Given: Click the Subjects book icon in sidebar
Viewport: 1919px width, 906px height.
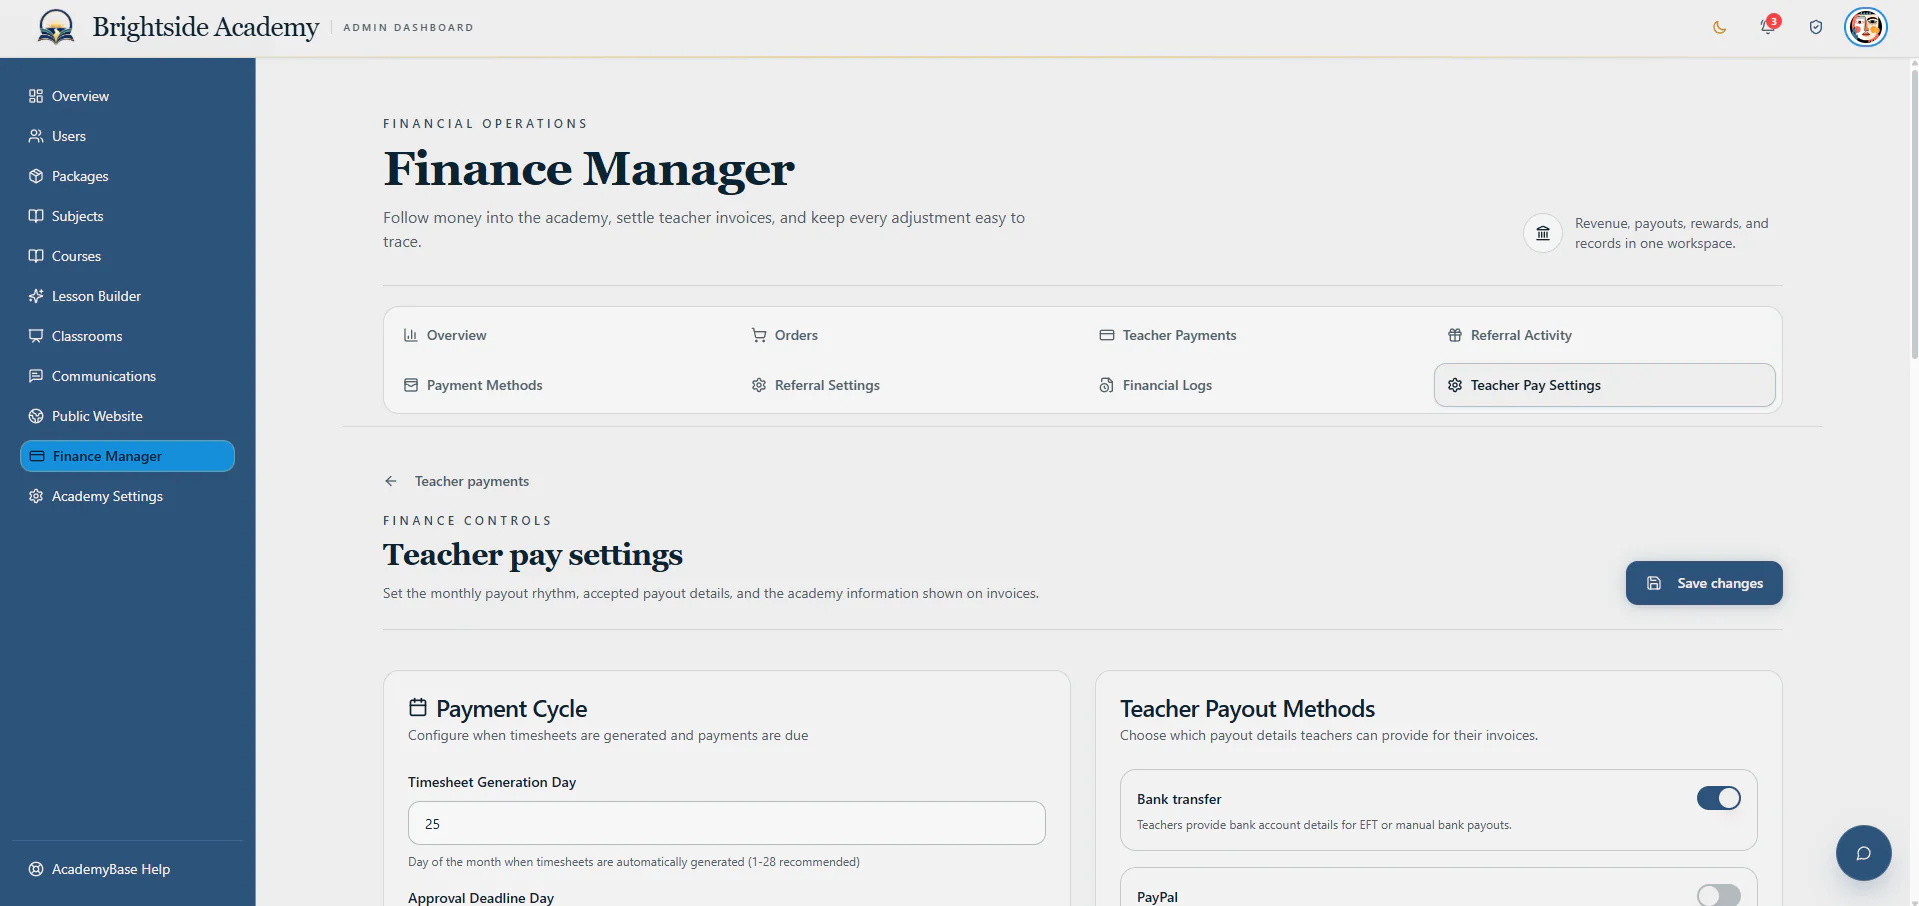Looking at the screenshot, I should point(36,216).
